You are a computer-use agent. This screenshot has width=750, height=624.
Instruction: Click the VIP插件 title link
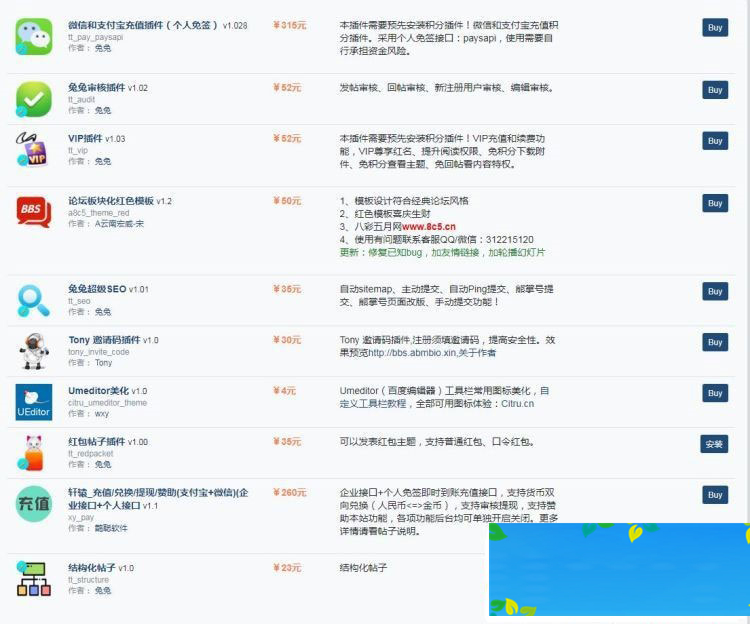pos(85,139)
